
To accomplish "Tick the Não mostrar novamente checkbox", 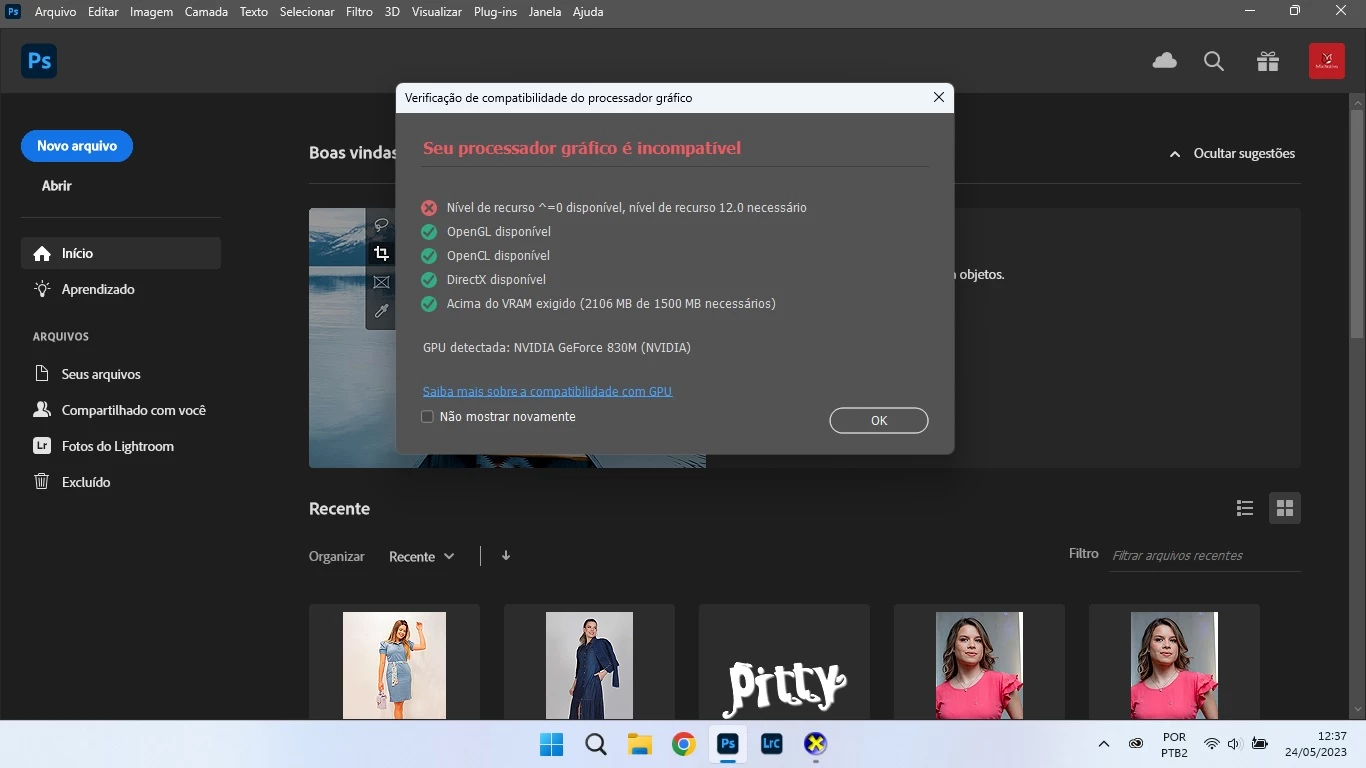I will 427,417.
